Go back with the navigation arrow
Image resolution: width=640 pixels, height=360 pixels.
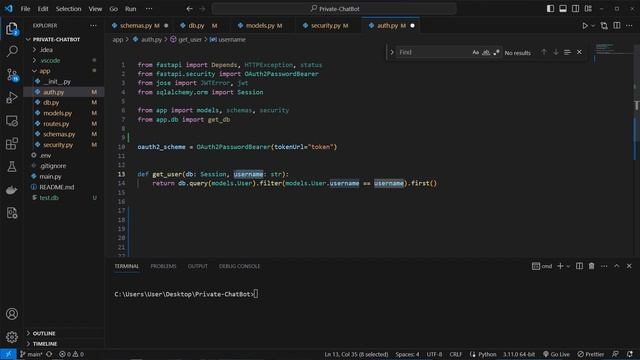(x=189, y=9)
